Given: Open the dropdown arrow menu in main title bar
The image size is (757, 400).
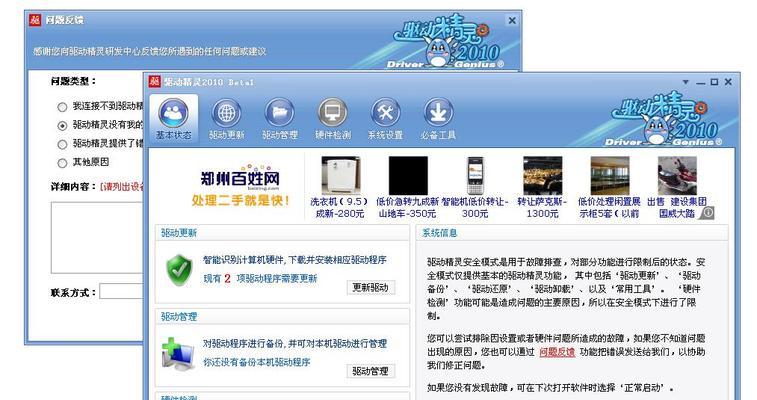Looking at the screenshot, I should coord(685,82).
